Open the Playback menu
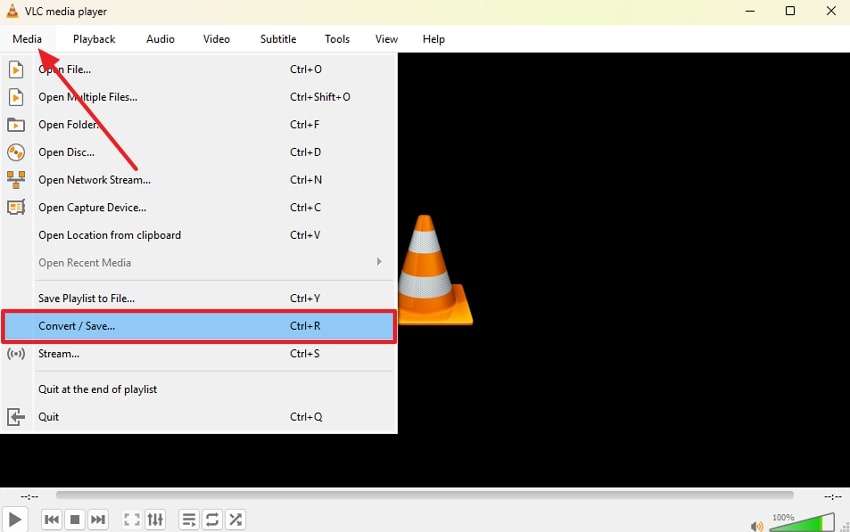The width and height of the screenshot is (850, 532). pyautogui.click(x=94, y=39)
